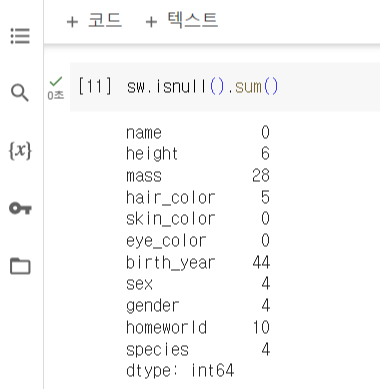Click into the sw.isnull().sum() code line
The height and width of the screenshot is (389, 380).
[202, 87]
